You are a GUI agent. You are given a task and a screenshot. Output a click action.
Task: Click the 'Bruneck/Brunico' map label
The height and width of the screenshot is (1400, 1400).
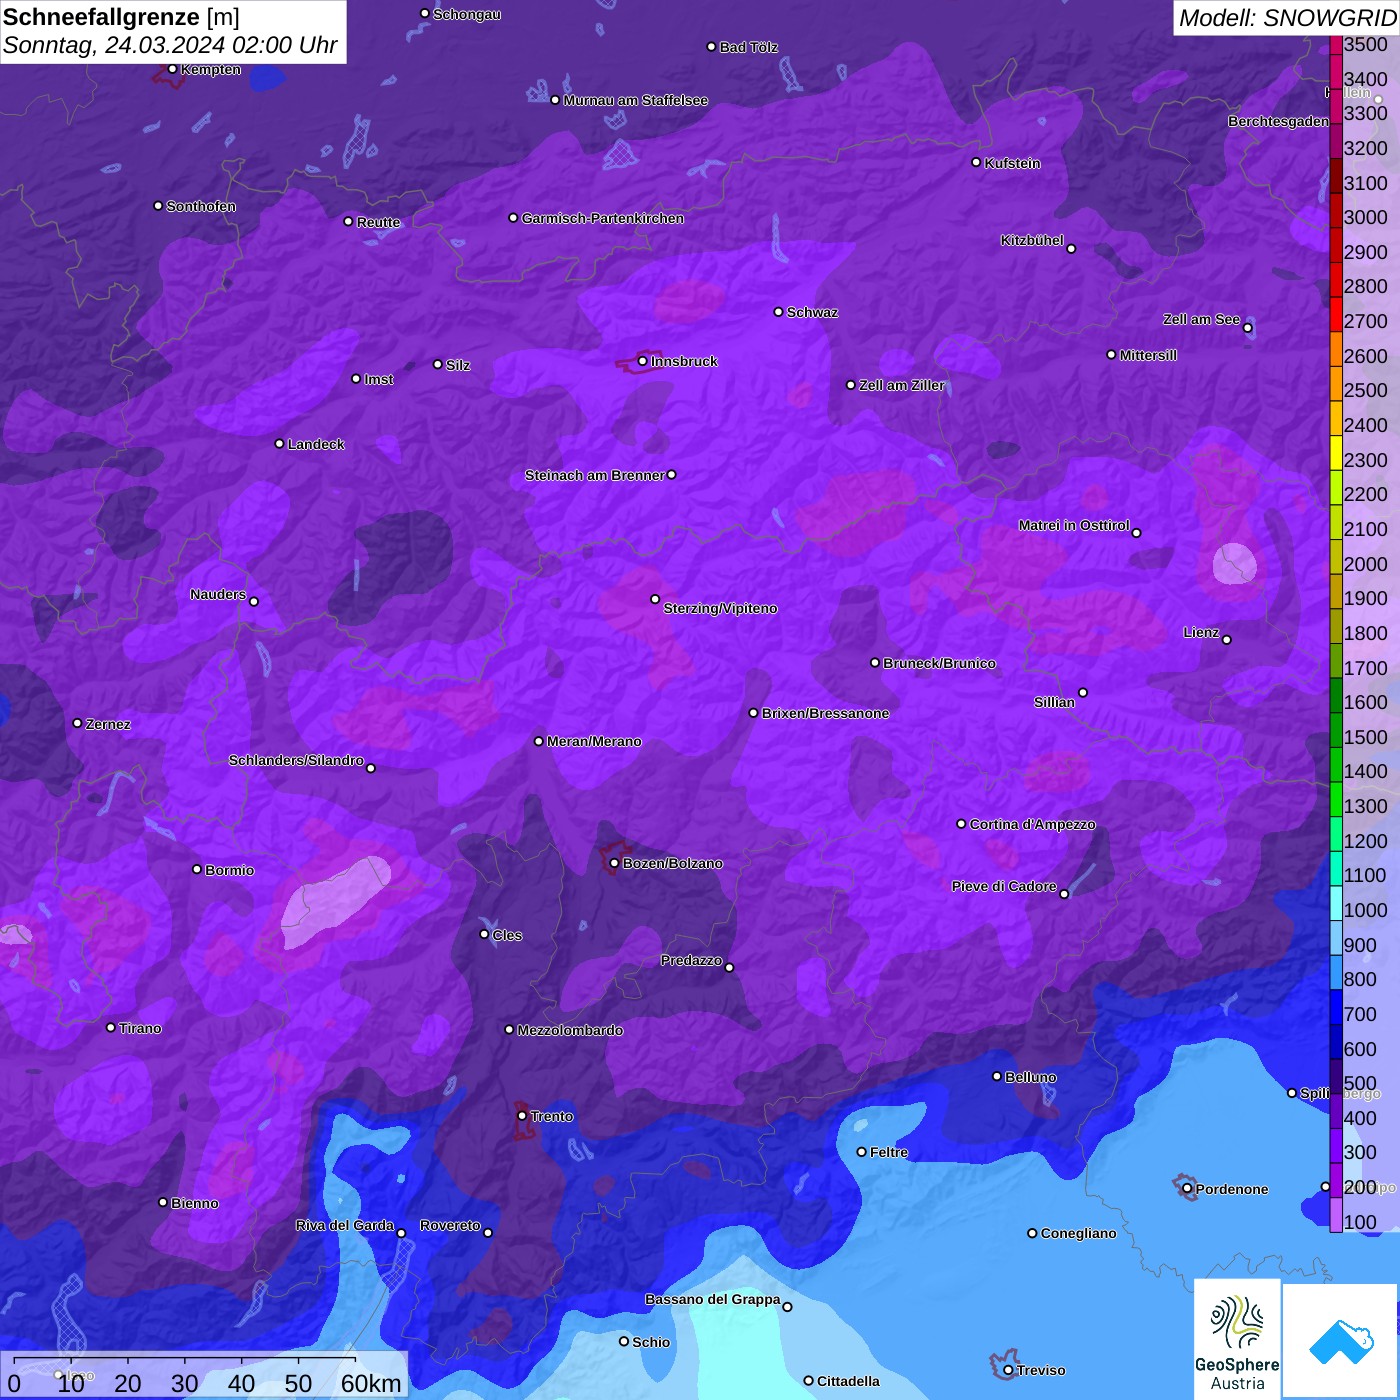click(939, 663)
